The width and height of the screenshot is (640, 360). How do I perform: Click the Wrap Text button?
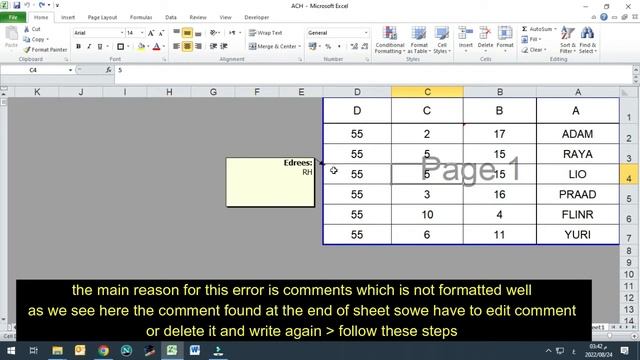(x=265, y=33)
